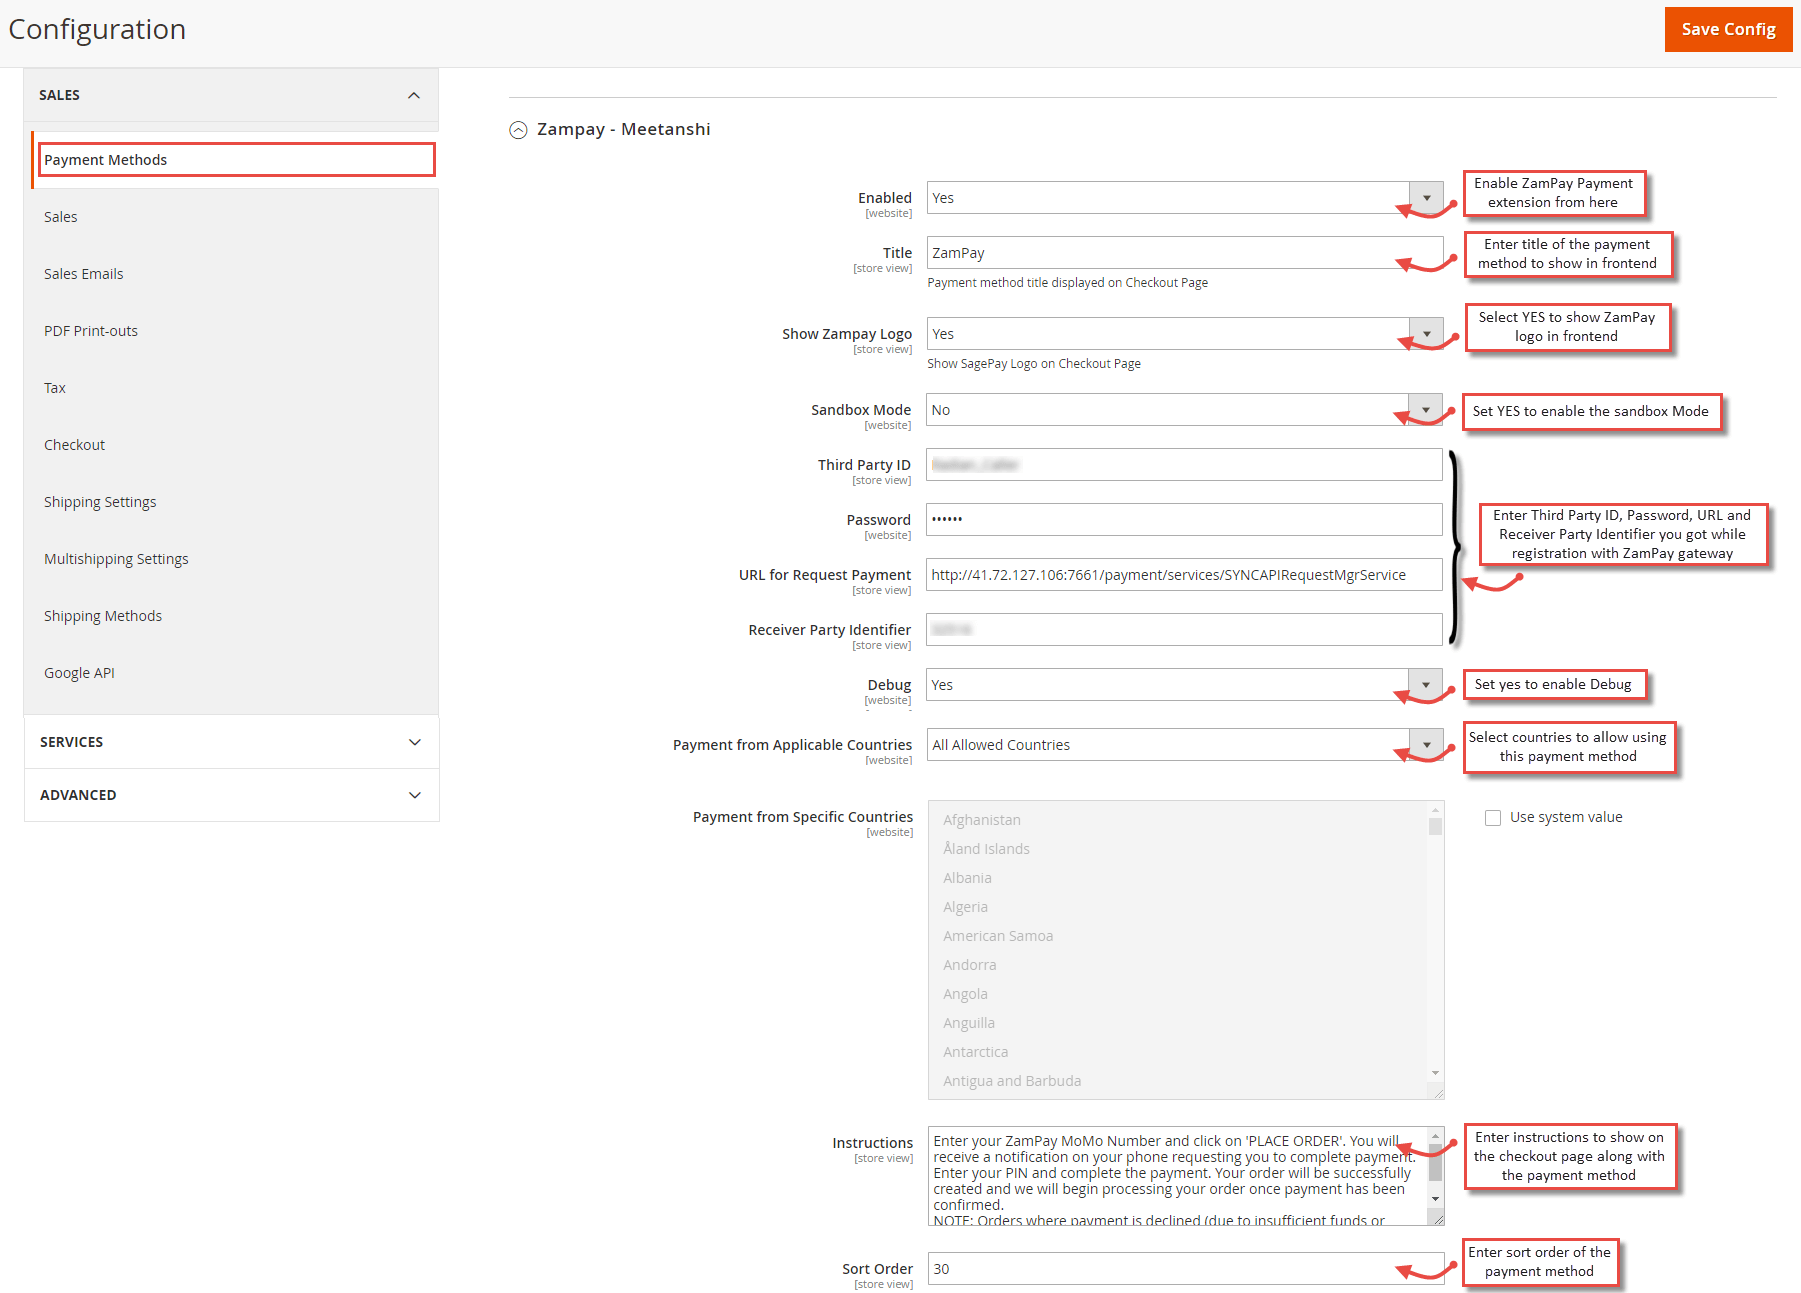1801x1293 pixels.
Task: Open the Show Zampay Logo dropdown
Action: (1185, 334)
